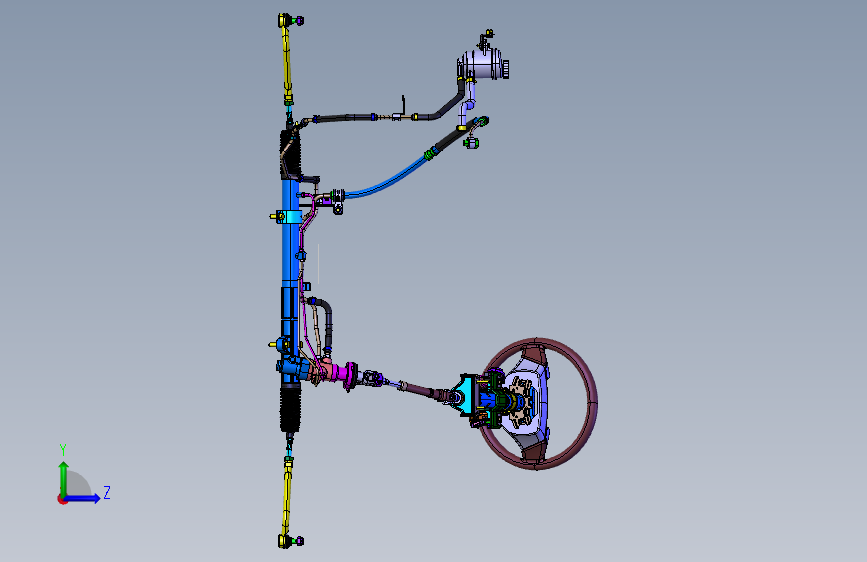The height and width of the screenshot is (562, 867).
Task: Select the light blue rack mounting clamp
Action: point(289,216)
